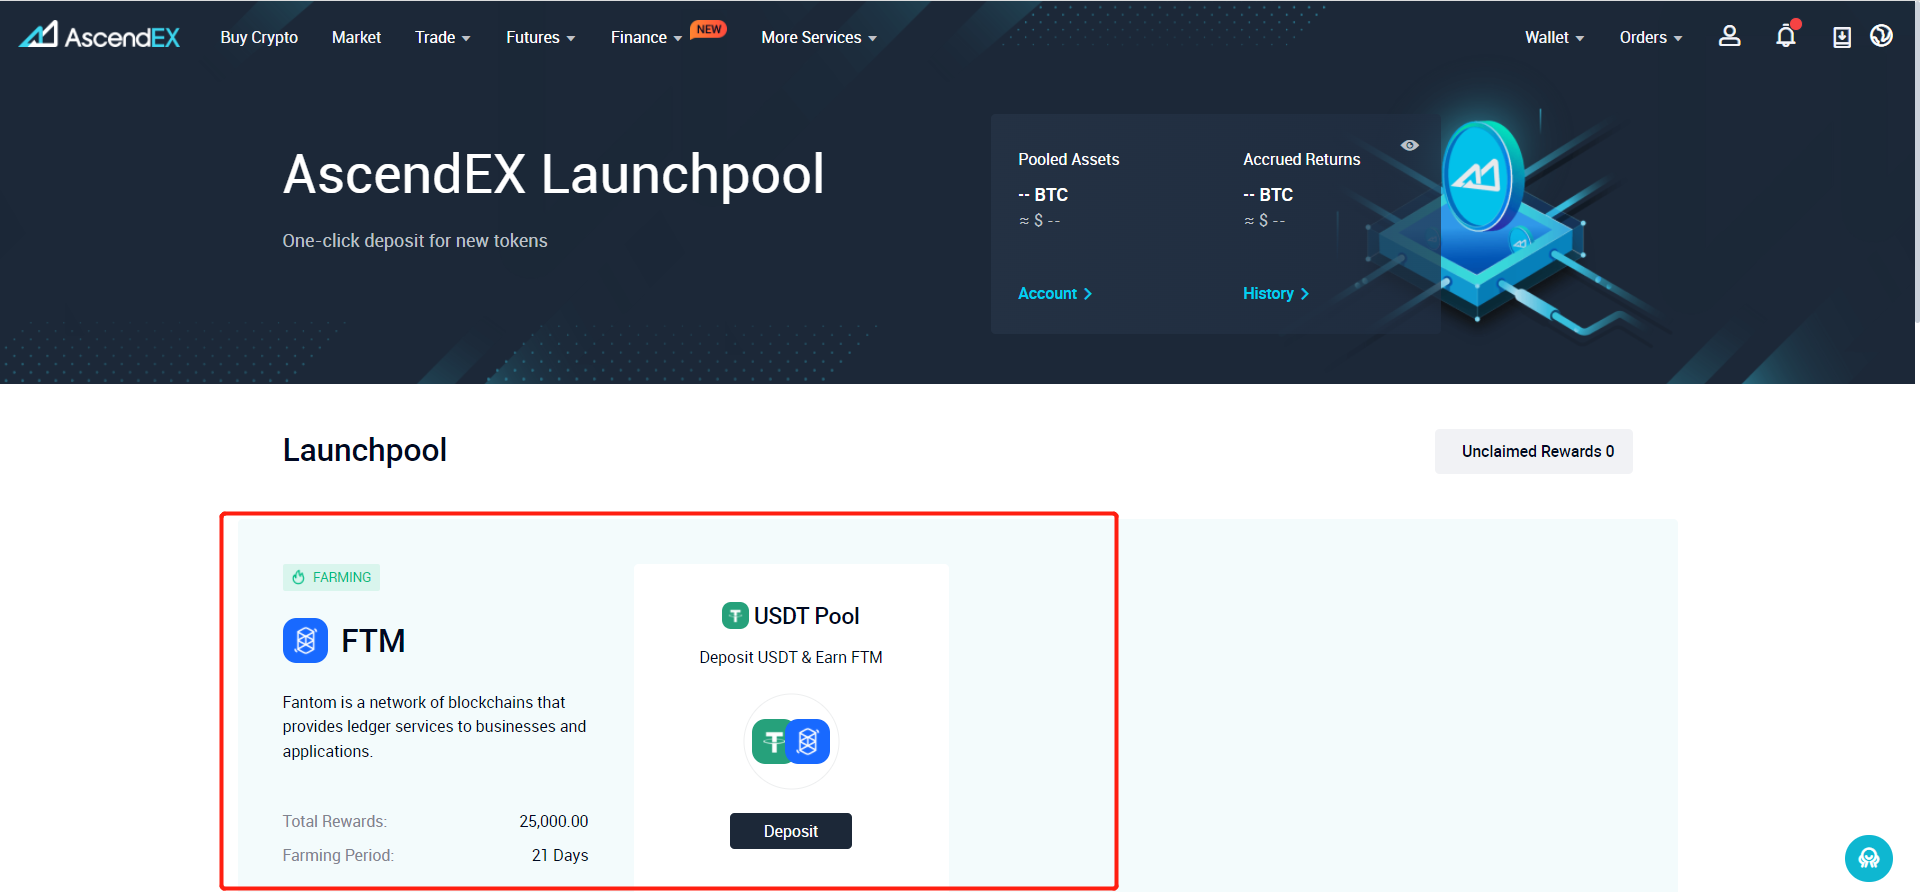
Task: Click the NEW badge next to Finance
Action: click(708, 29)
